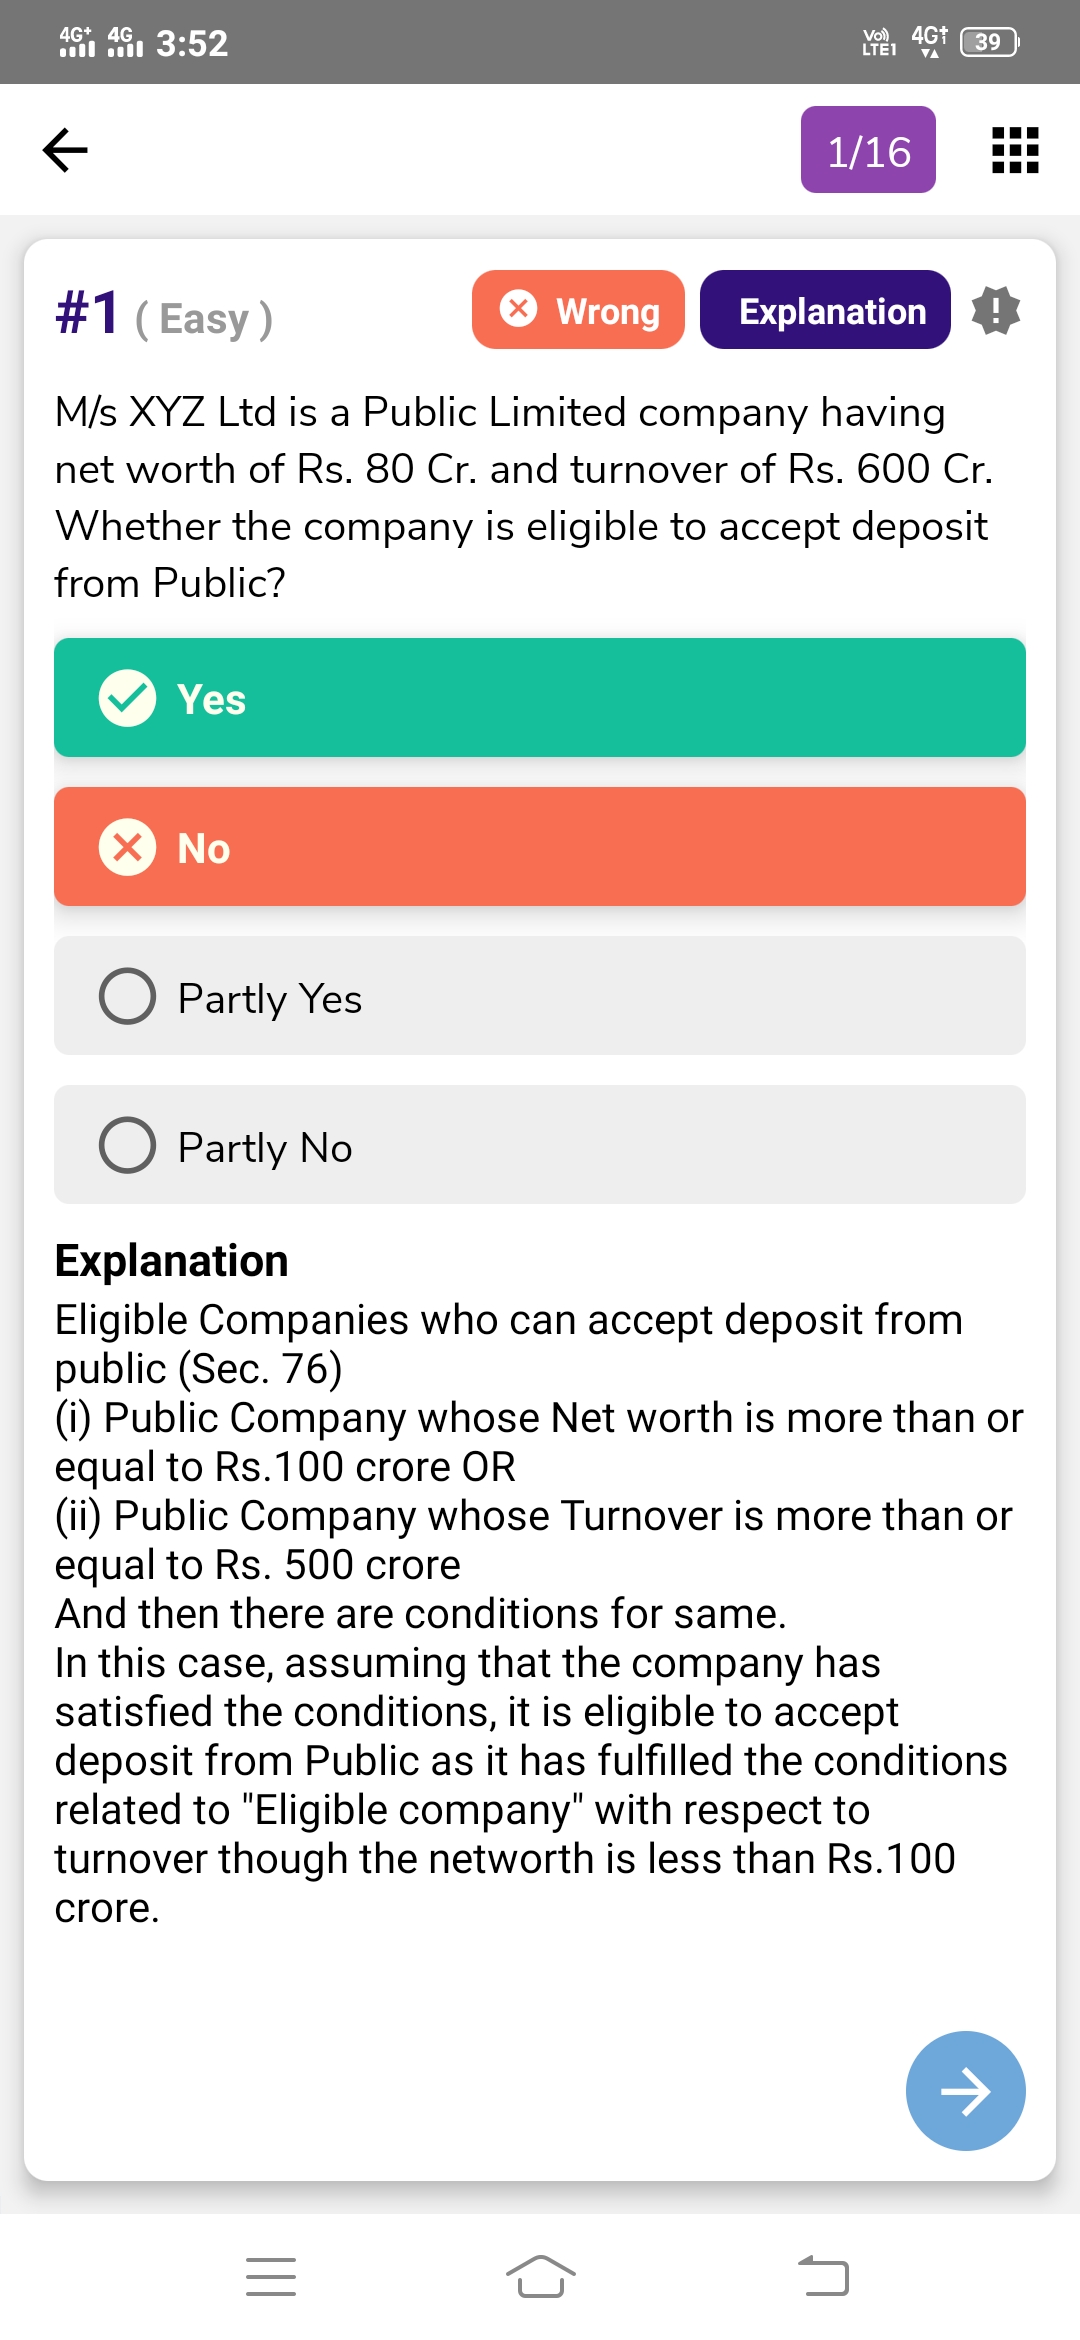Open the question grid overview icon
1080x2340 pixels.
click(x=1015, y=150)
